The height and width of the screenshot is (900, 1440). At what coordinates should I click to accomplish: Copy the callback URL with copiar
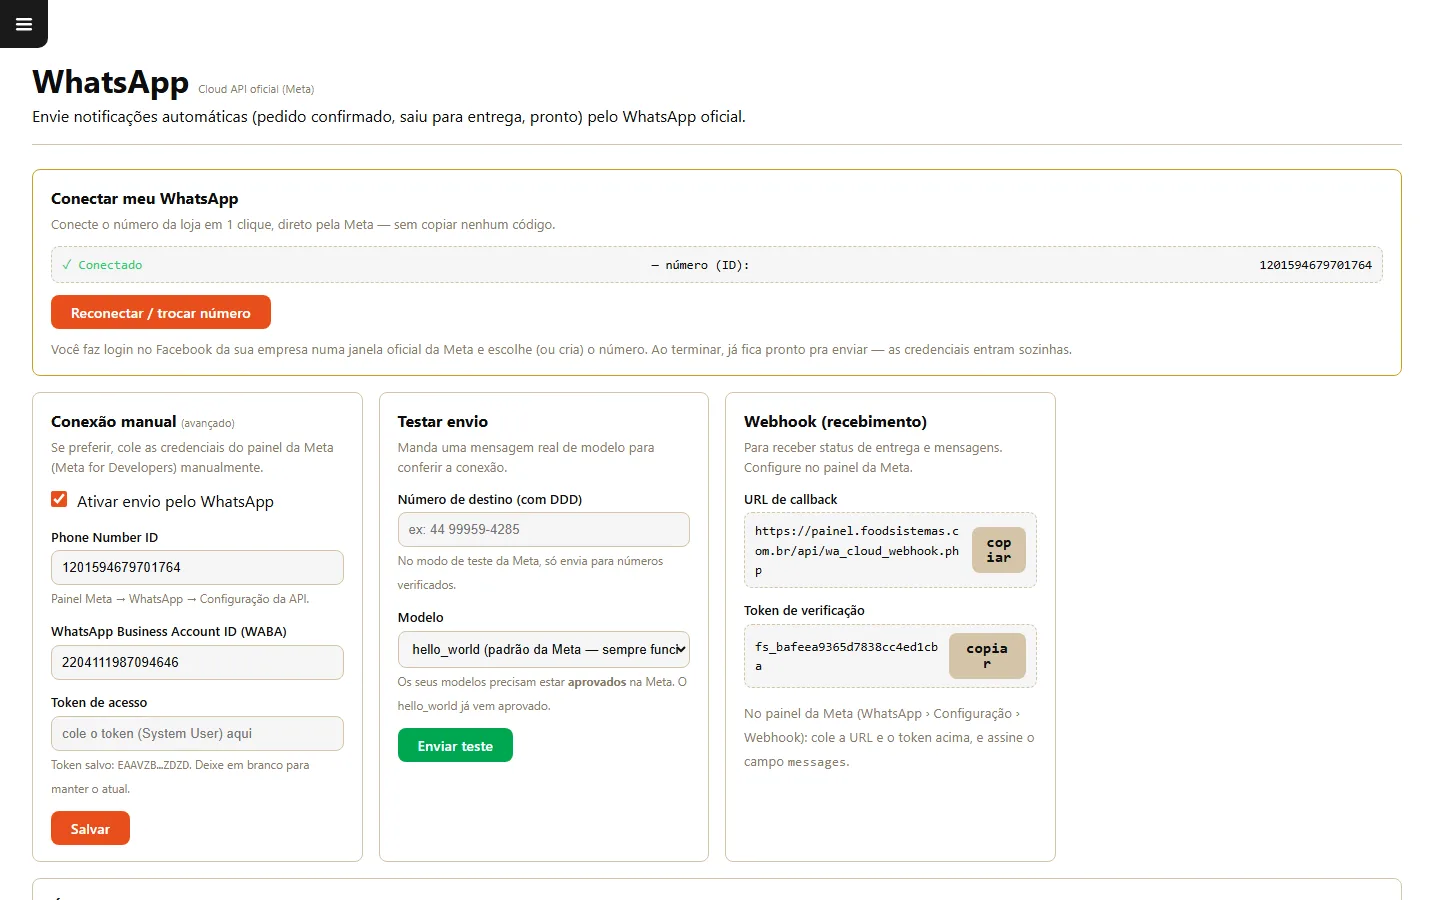click(x=999, y=550)
